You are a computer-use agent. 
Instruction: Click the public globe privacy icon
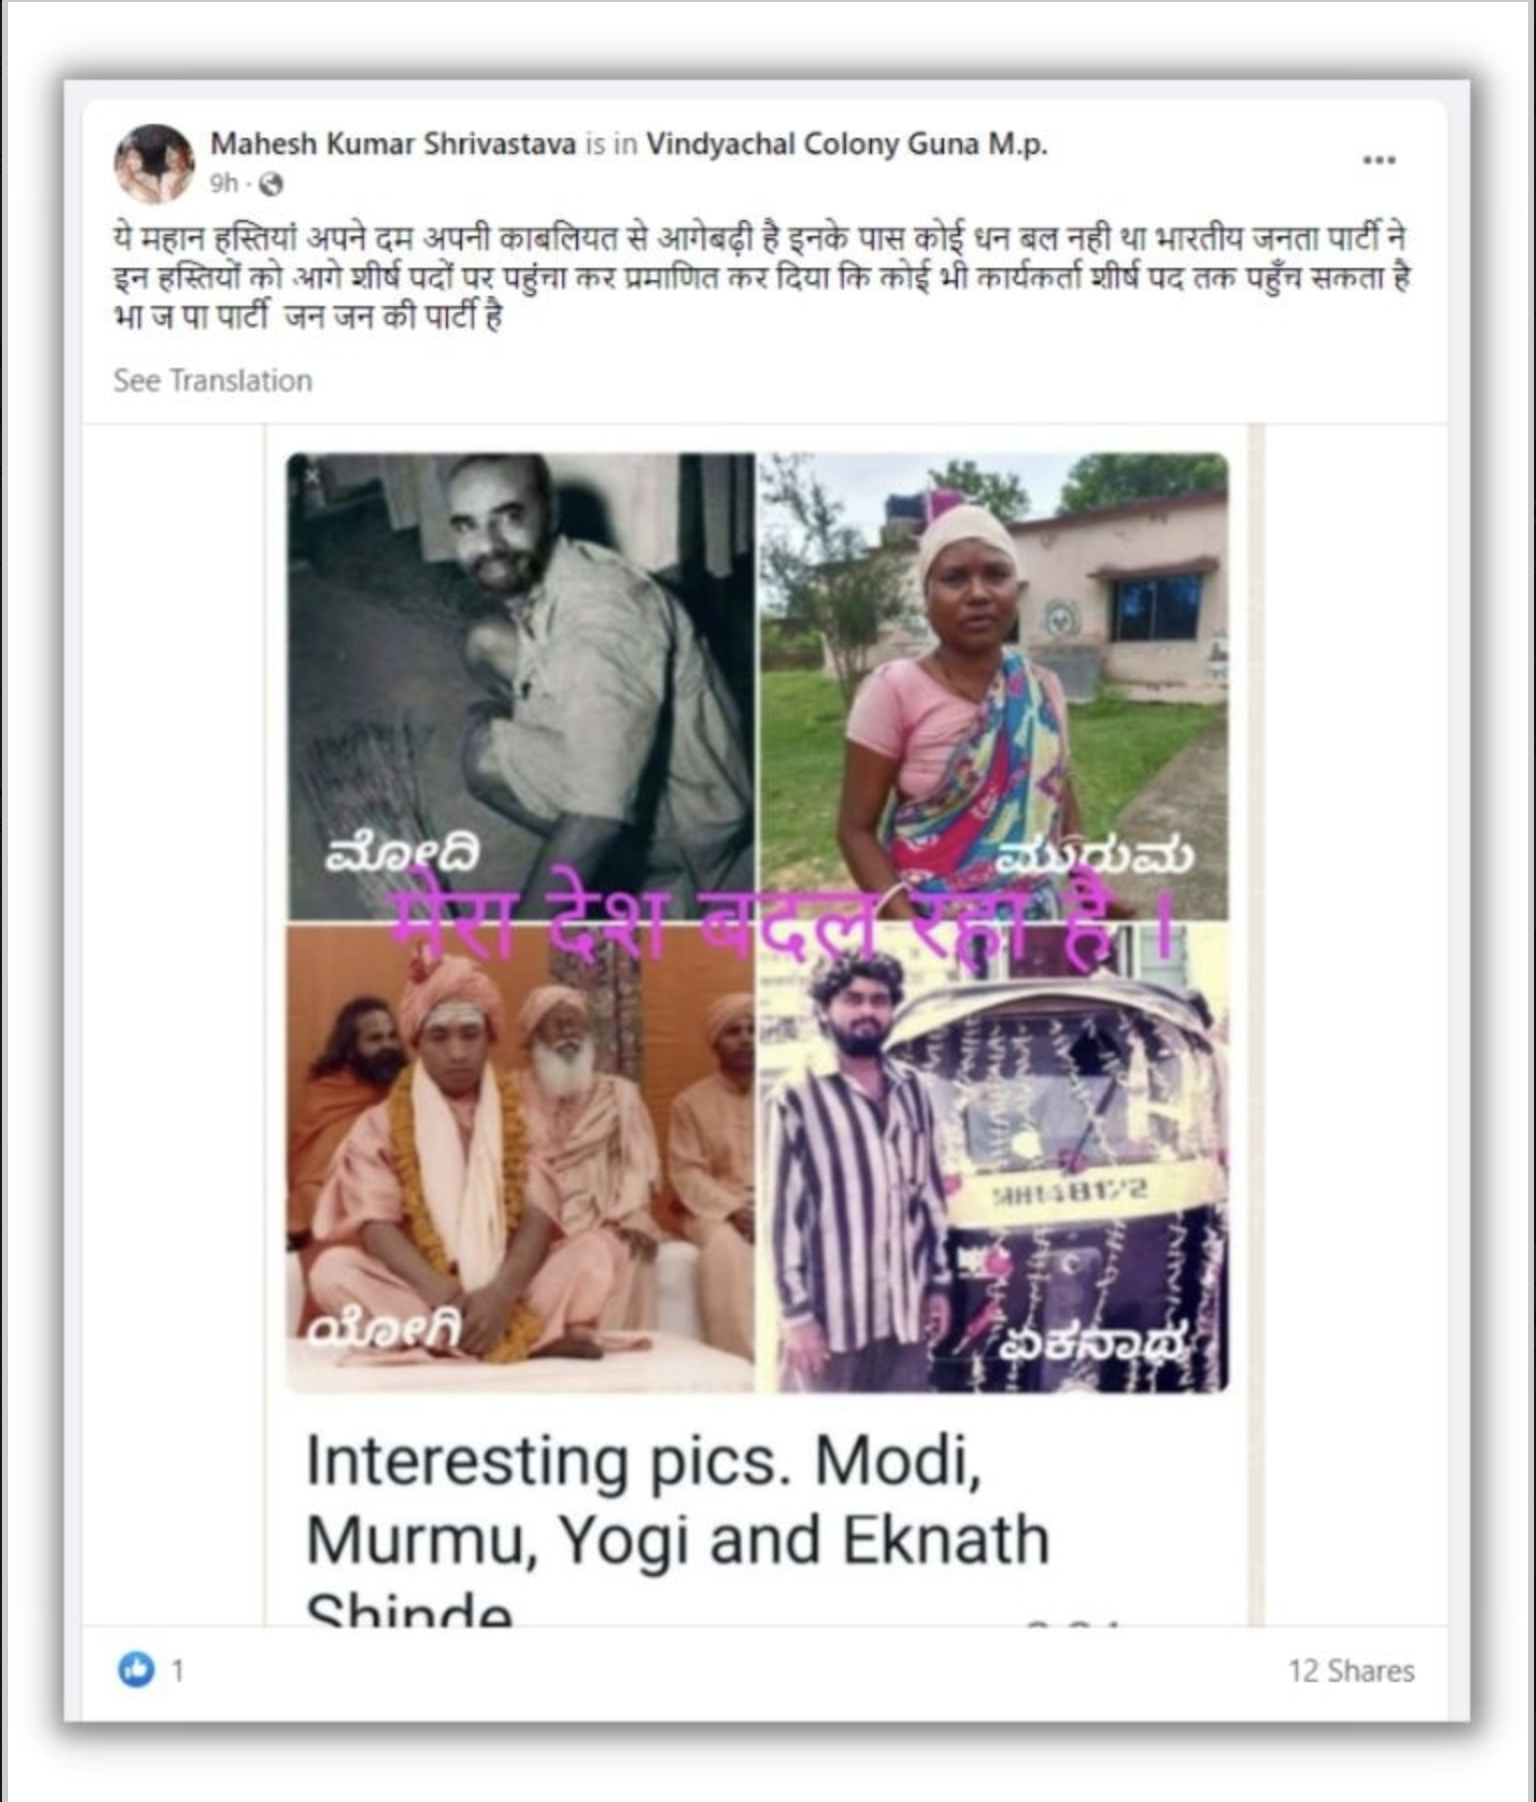click(x=271, y=185)
